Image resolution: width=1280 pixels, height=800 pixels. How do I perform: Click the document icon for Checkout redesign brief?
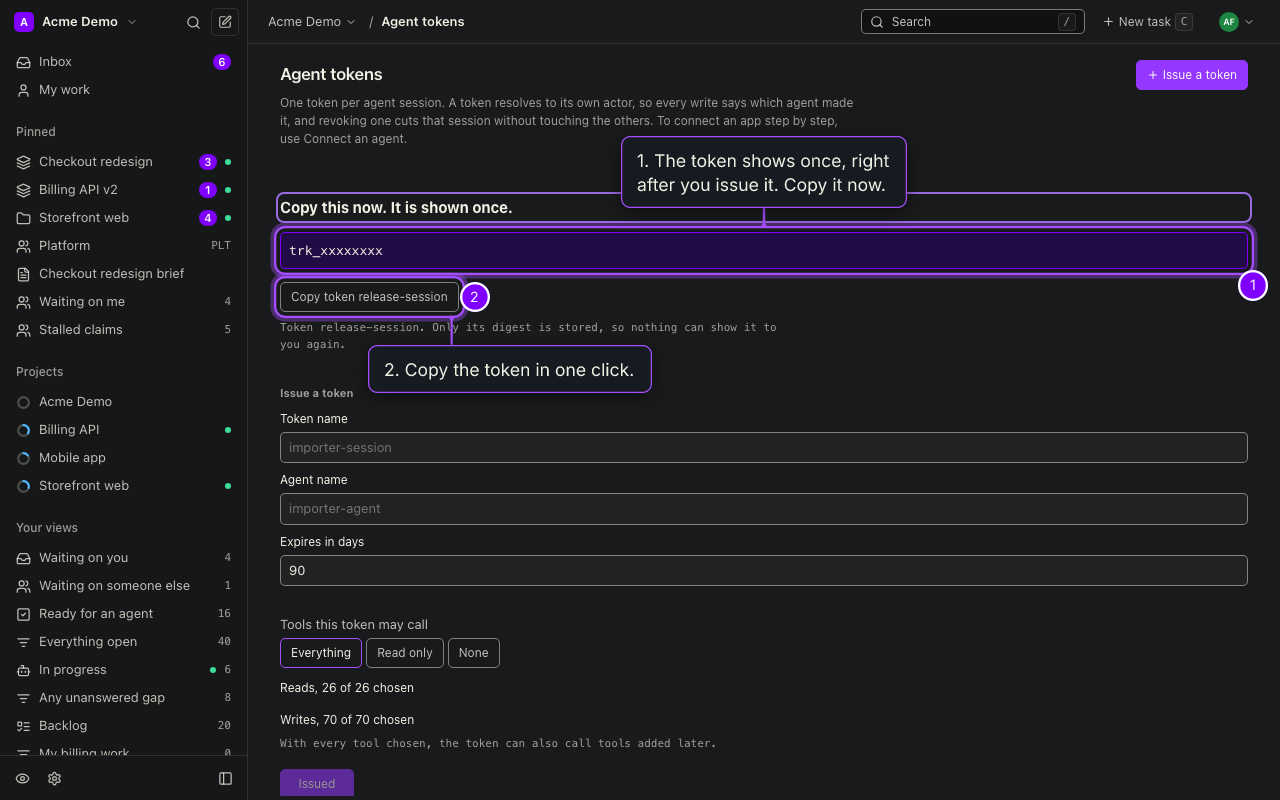[x=23, y=274]
